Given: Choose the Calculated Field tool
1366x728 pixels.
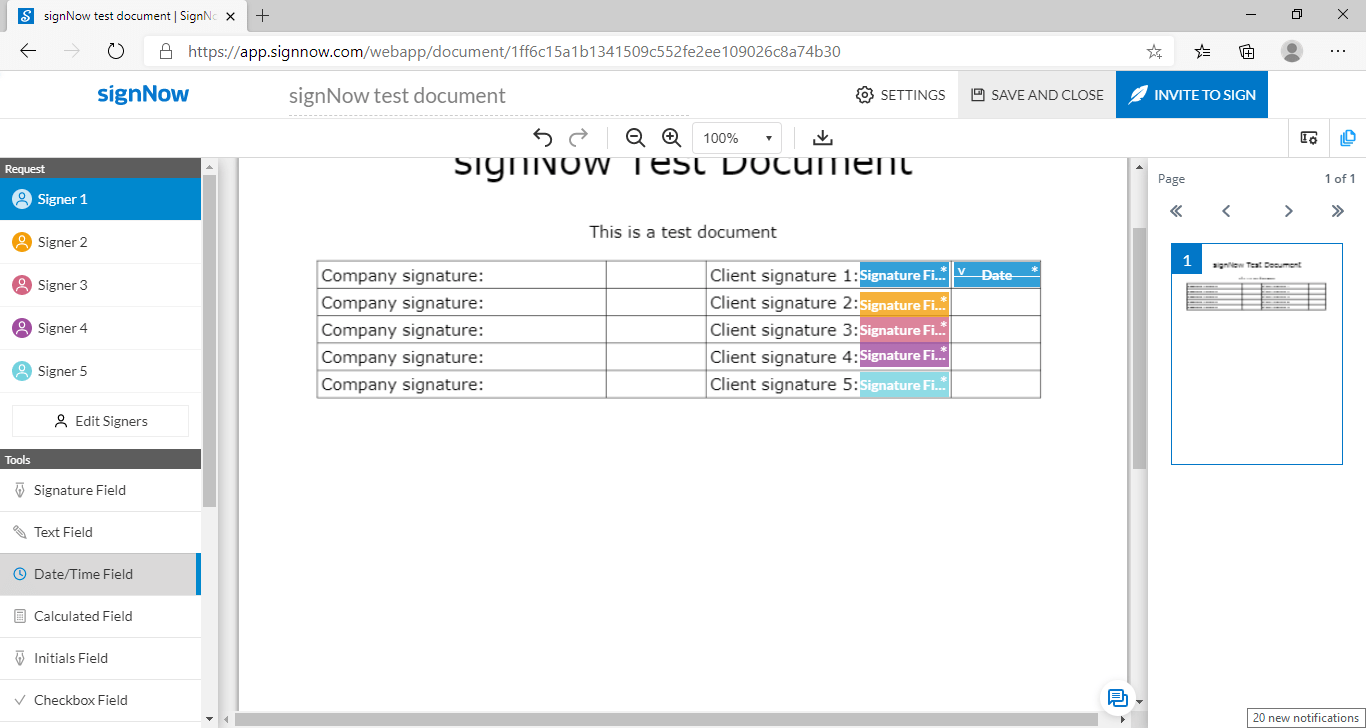Looking at the screenshot, I should point(100,616).
